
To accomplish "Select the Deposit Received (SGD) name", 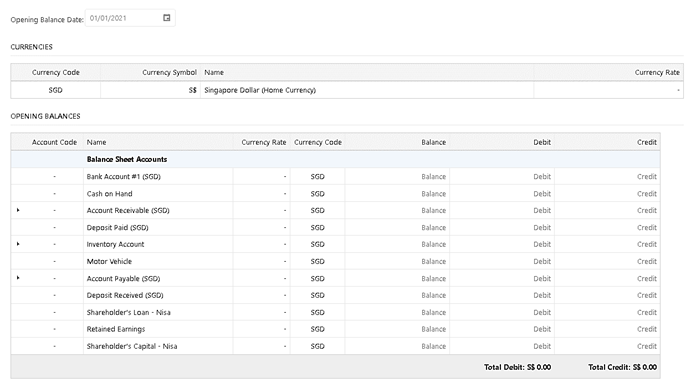I will pos(125,295).
